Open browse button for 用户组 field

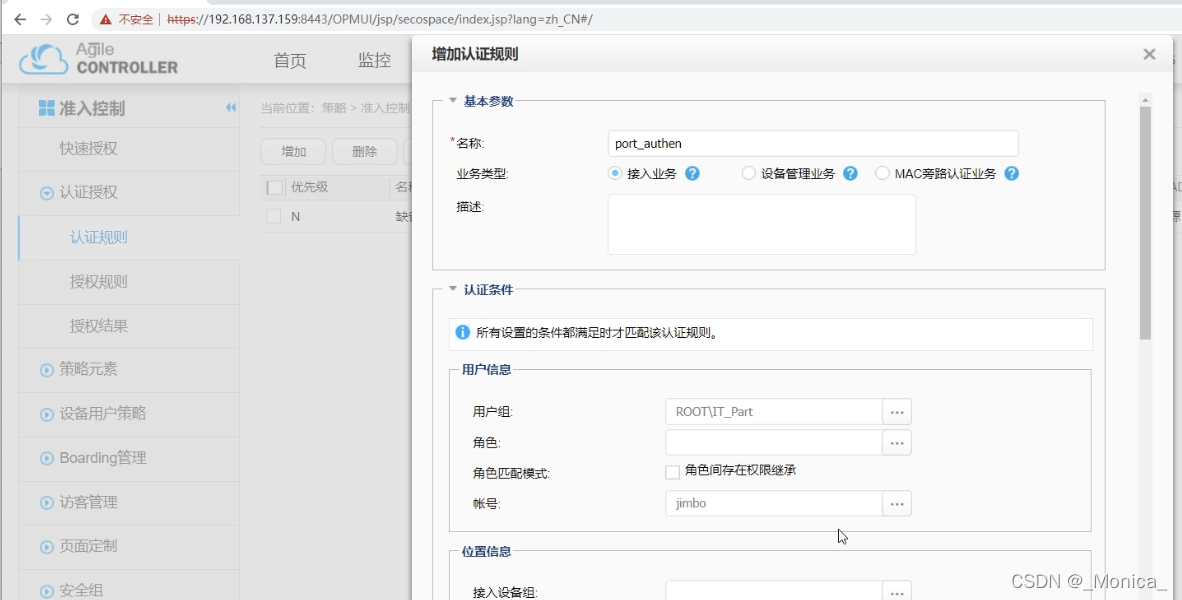[x=896, y=412]
